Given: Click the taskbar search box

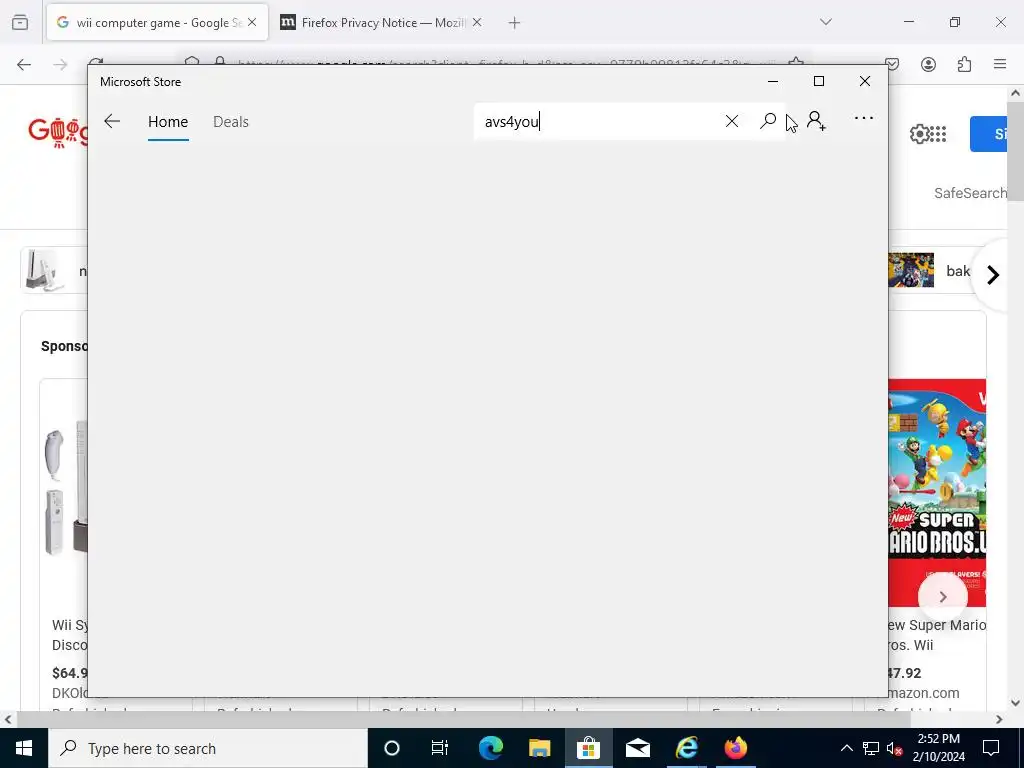Looking at the screenshot, I should coord(208,748).
